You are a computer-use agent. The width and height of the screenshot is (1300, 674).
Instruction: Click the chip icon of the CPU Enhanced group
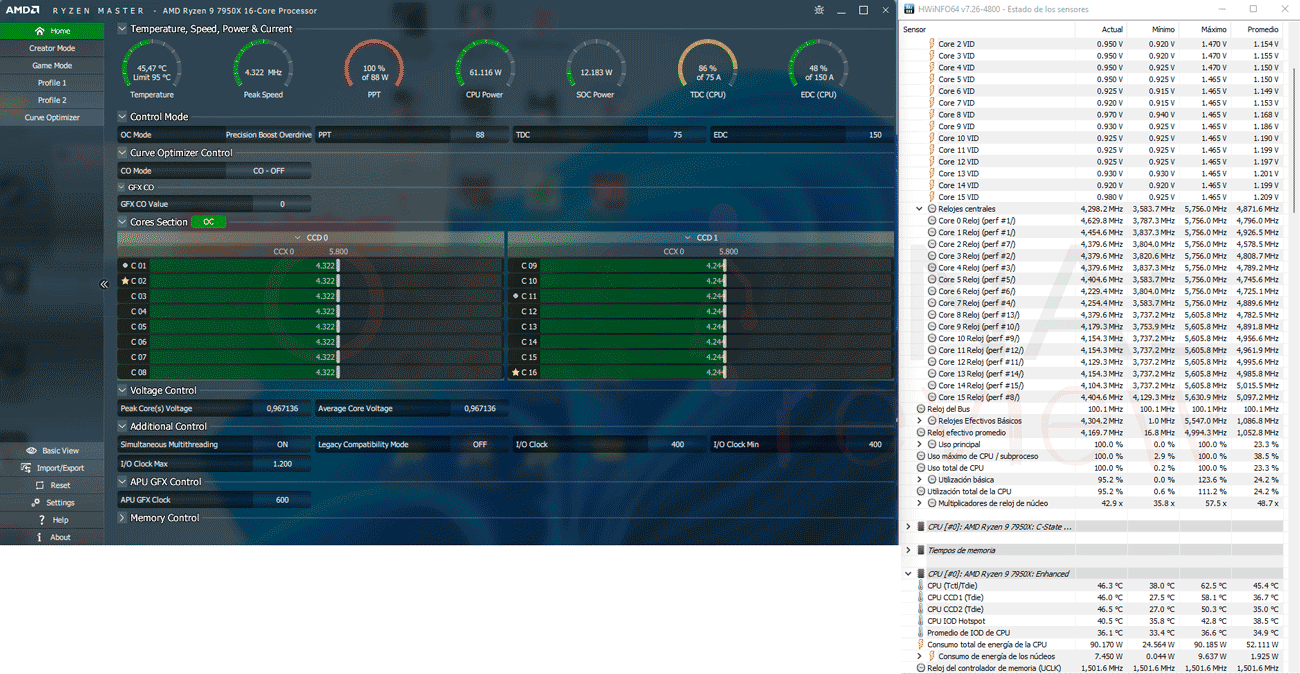[x=921, y=574]
